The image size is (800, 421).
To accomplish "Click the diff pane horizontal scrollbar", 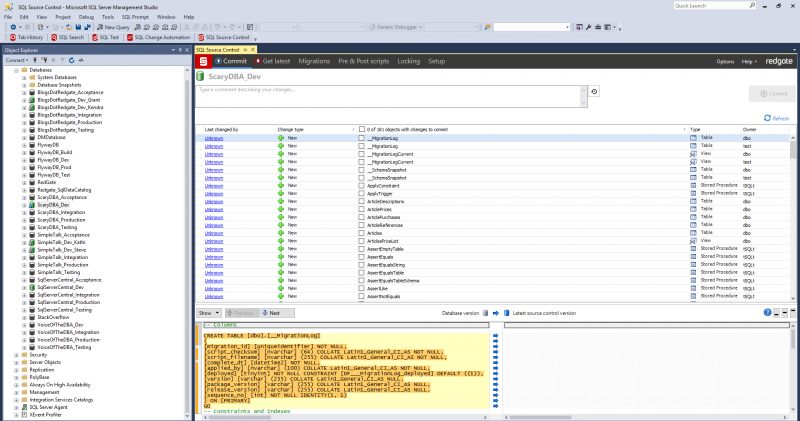I will (345, 417).
